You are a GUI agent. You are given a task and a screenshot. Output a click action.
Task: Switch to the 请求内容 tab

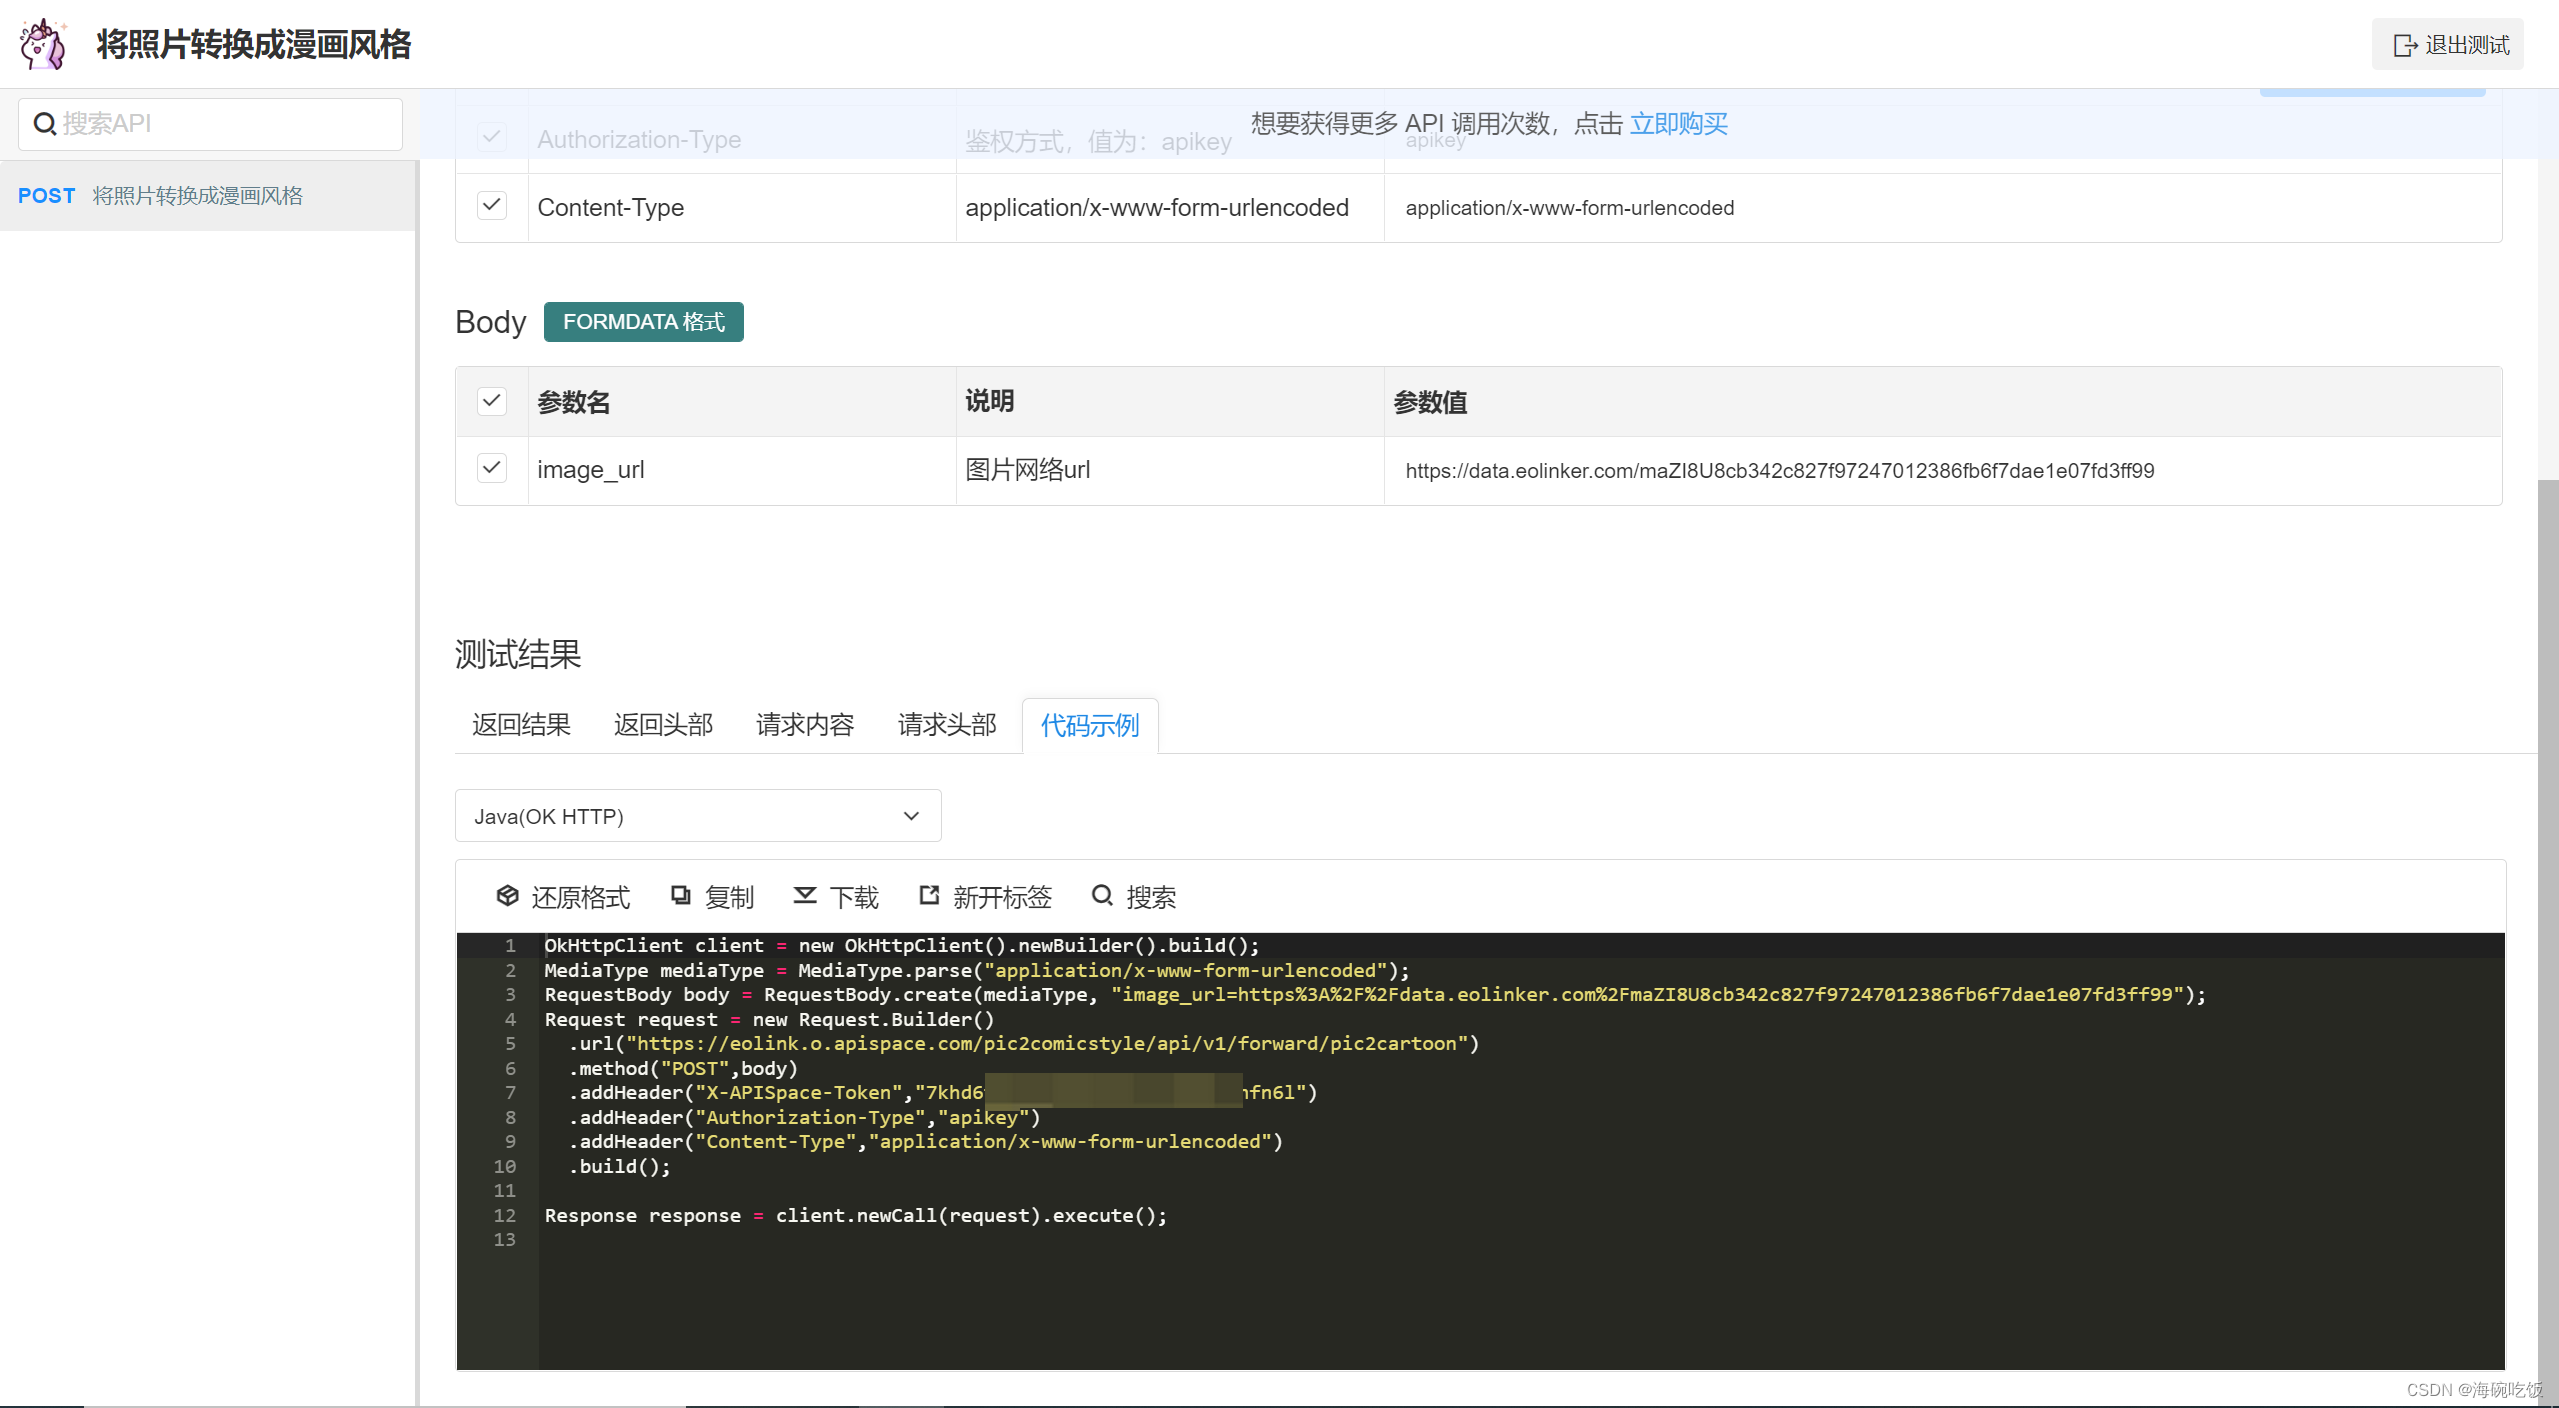805,725
